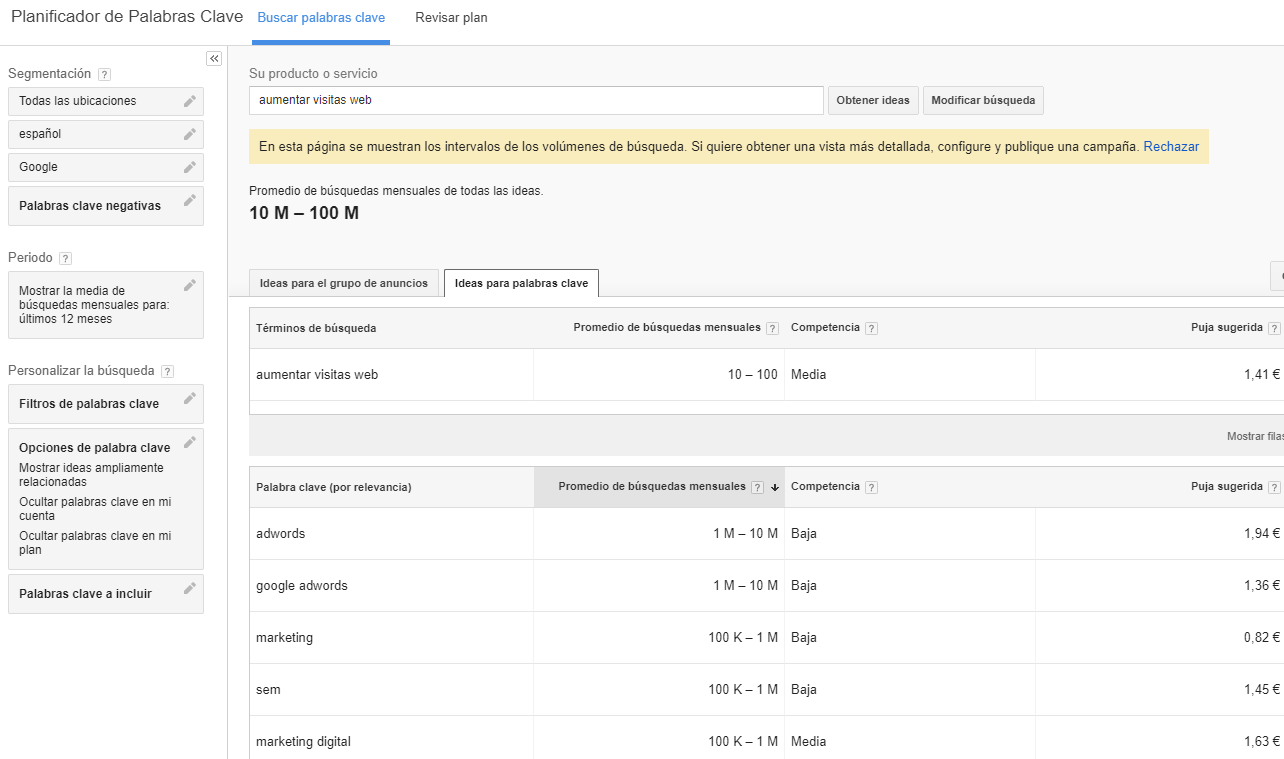Open help icon next to Segmentación
This screenshot has width=1284, height=759.
[105, 74]
